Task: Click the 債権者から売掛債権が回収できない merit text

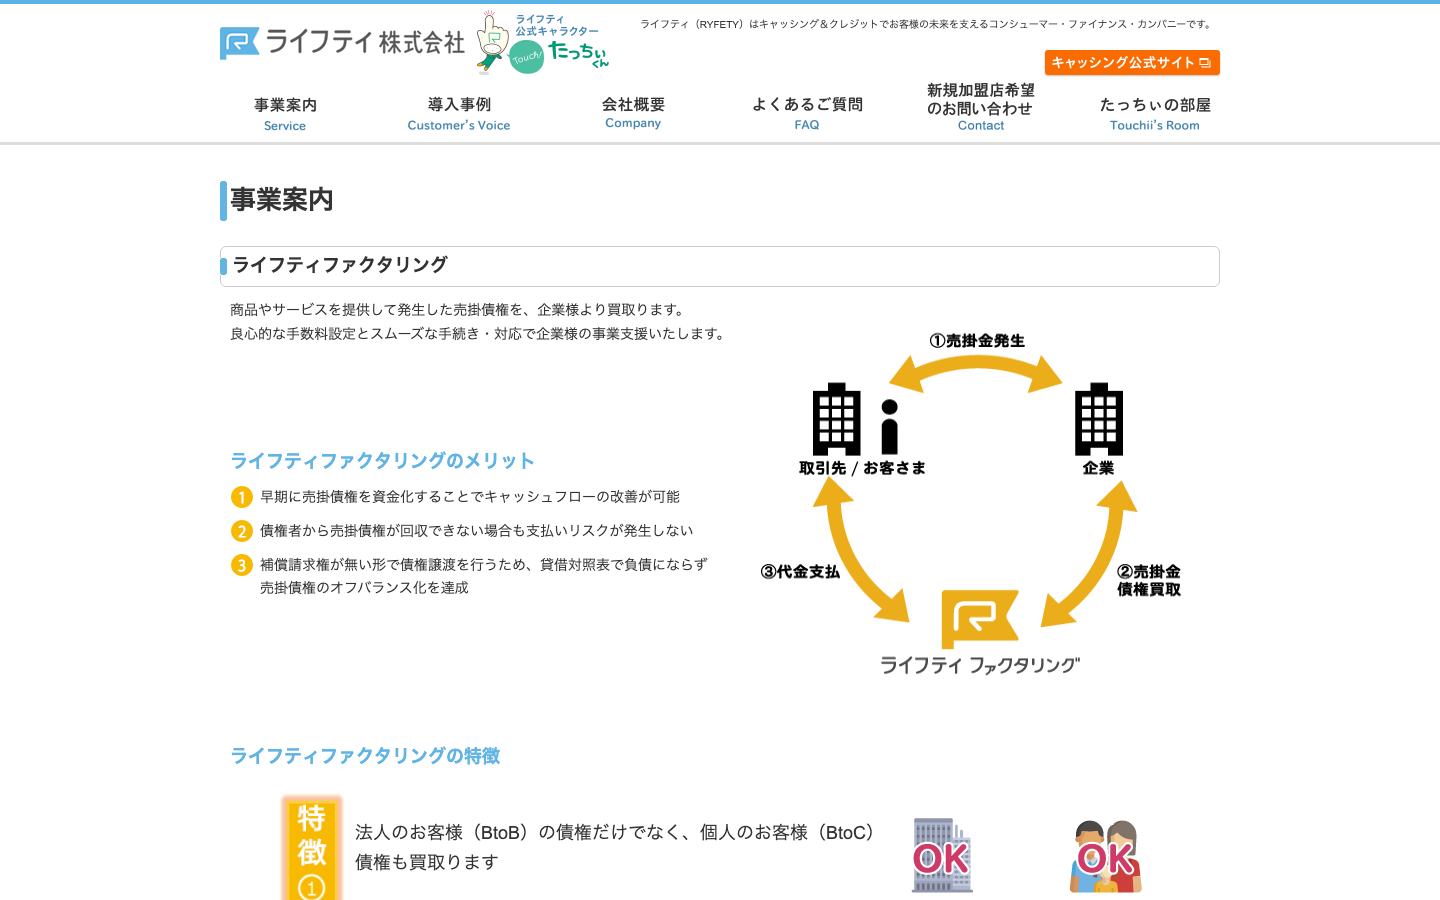Action: pos(477,531)
